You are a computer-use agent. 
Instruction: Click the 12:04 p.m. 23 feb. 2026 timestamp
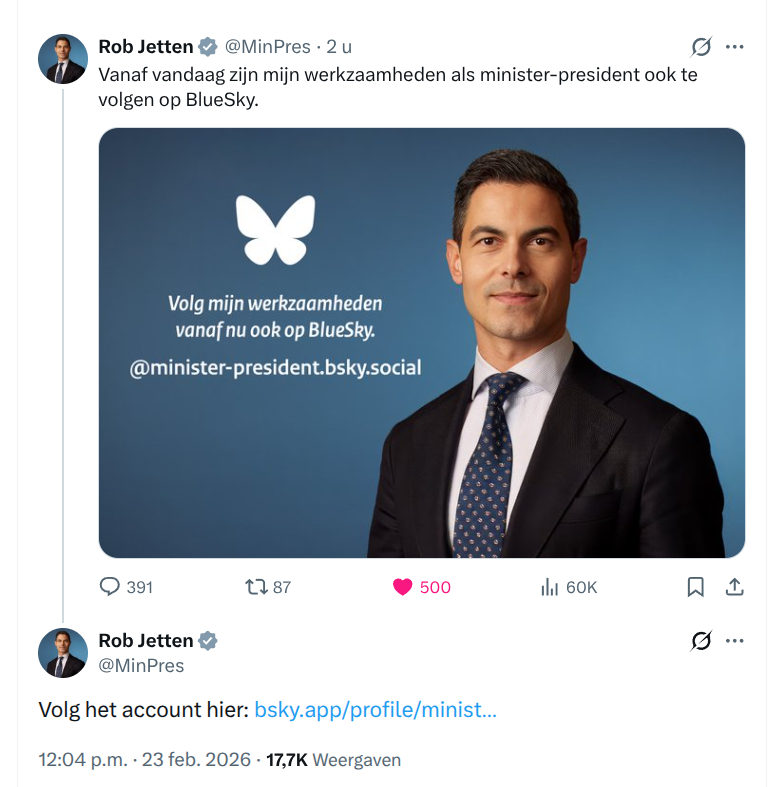[142, 760]
